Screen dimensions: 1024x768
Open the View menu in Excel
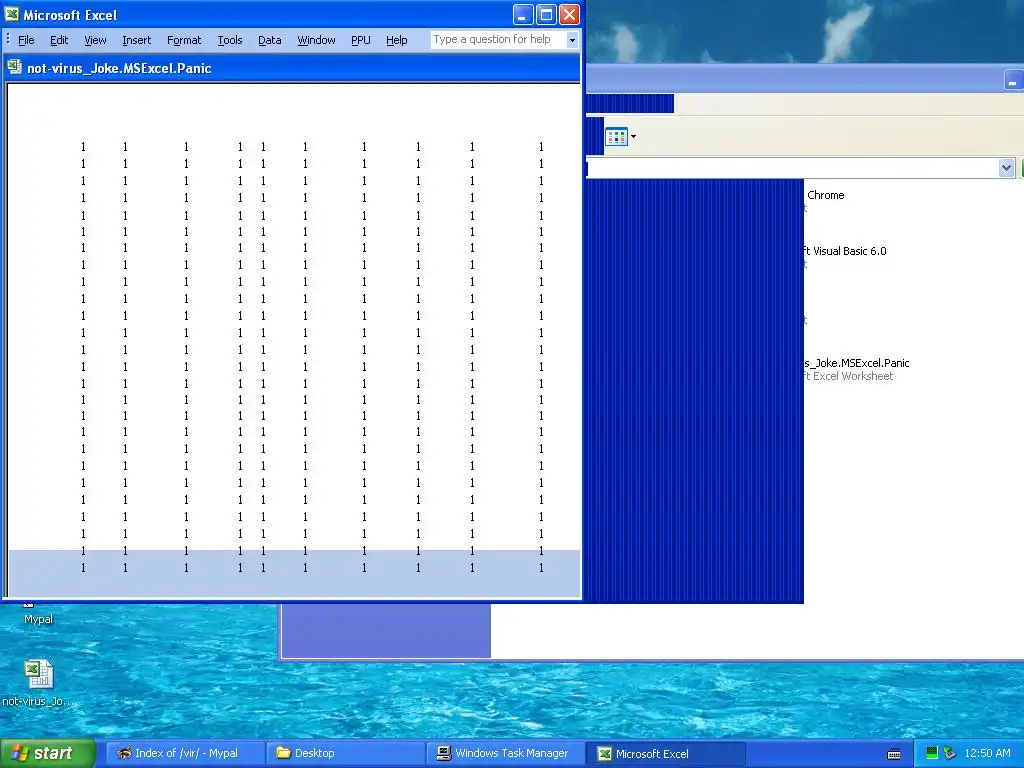point(95,40)
